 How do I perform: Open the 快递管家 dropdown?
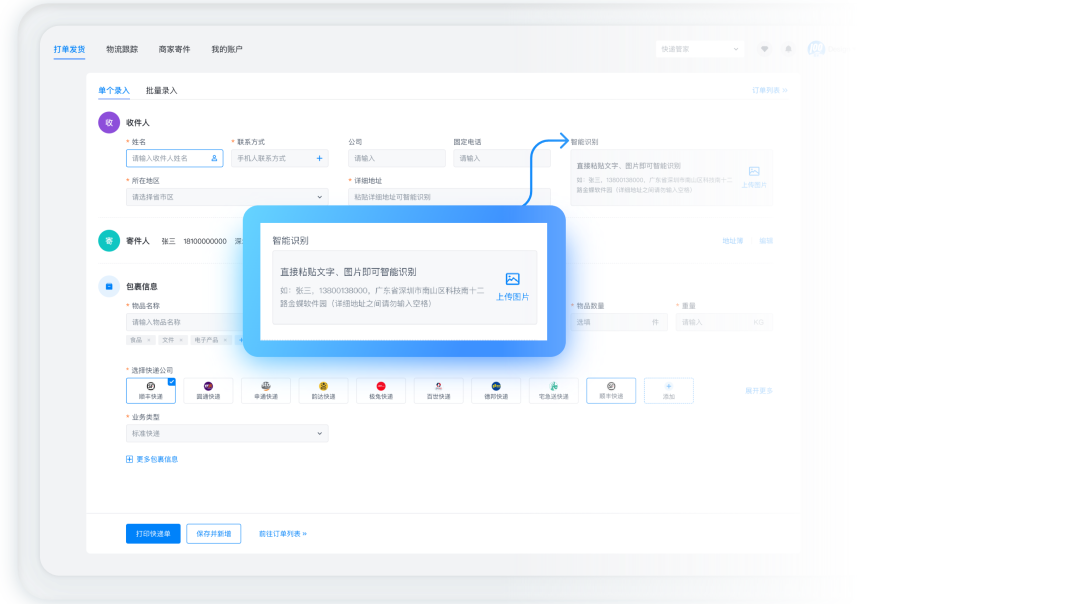700,49
